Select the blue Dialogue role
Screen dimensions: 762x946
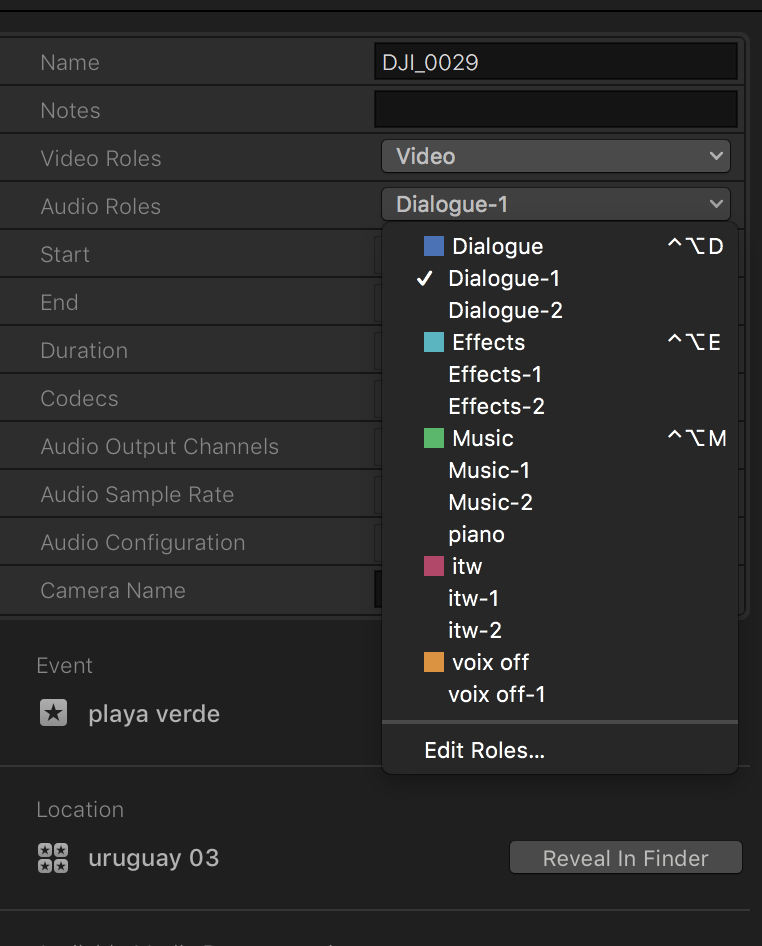pos(497,246)
